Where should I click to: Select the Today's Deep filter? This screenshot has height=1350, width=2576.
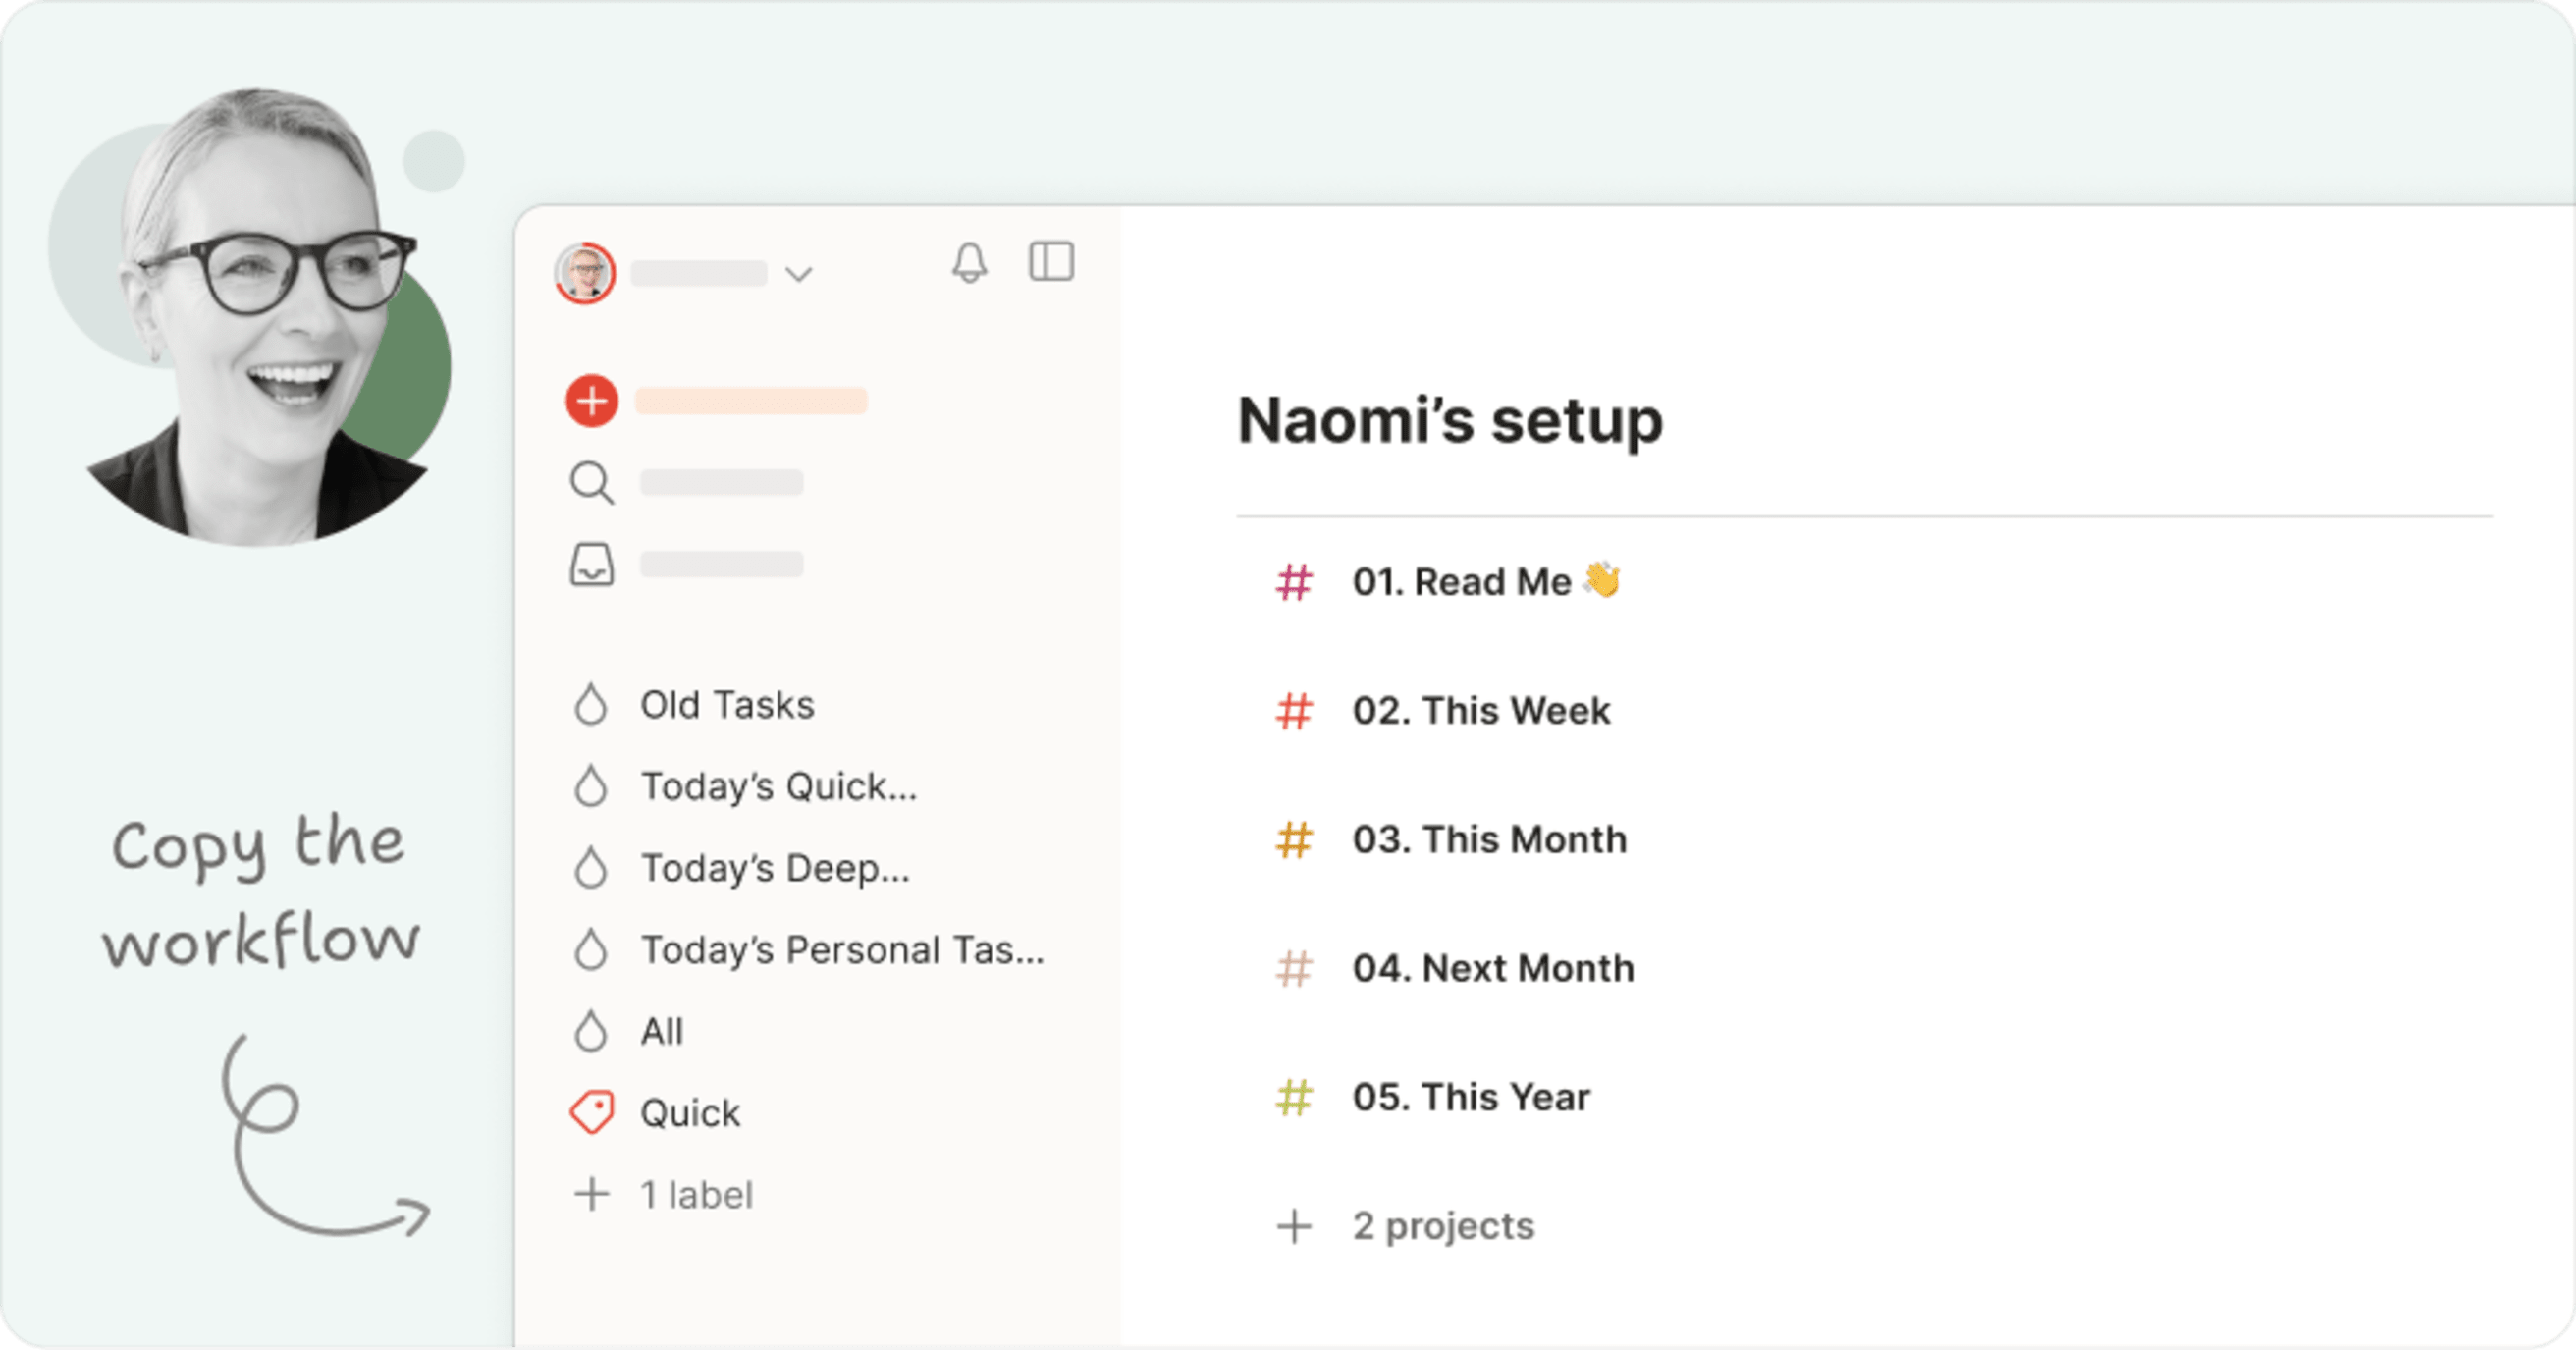[775, 869]
